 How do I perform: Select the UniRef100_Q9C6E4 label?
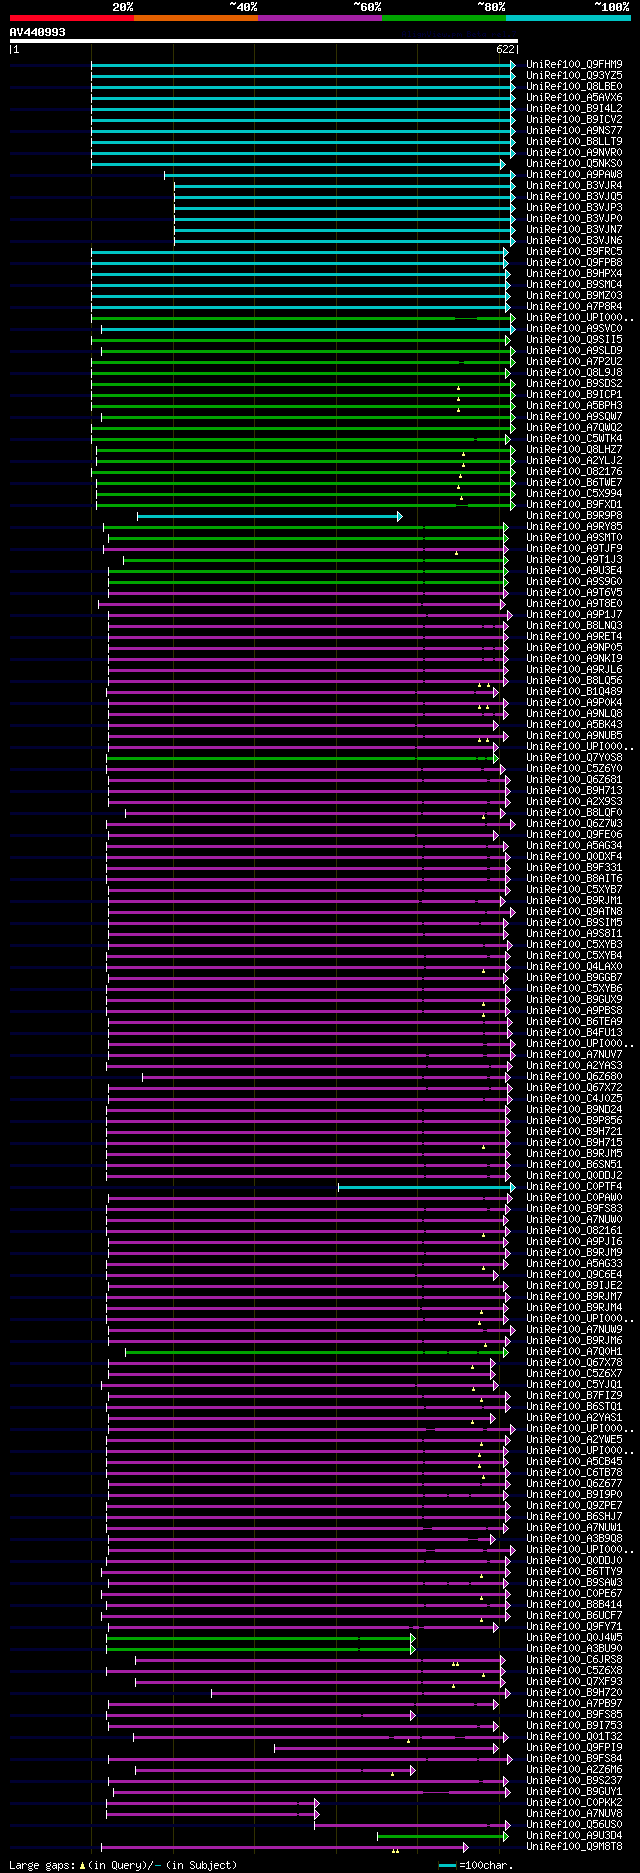click(x=574, y=1275)
